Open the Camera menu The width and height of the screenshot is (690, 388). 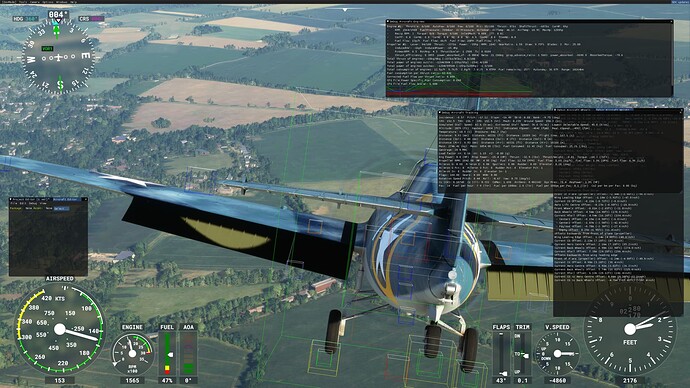point(34,2)
